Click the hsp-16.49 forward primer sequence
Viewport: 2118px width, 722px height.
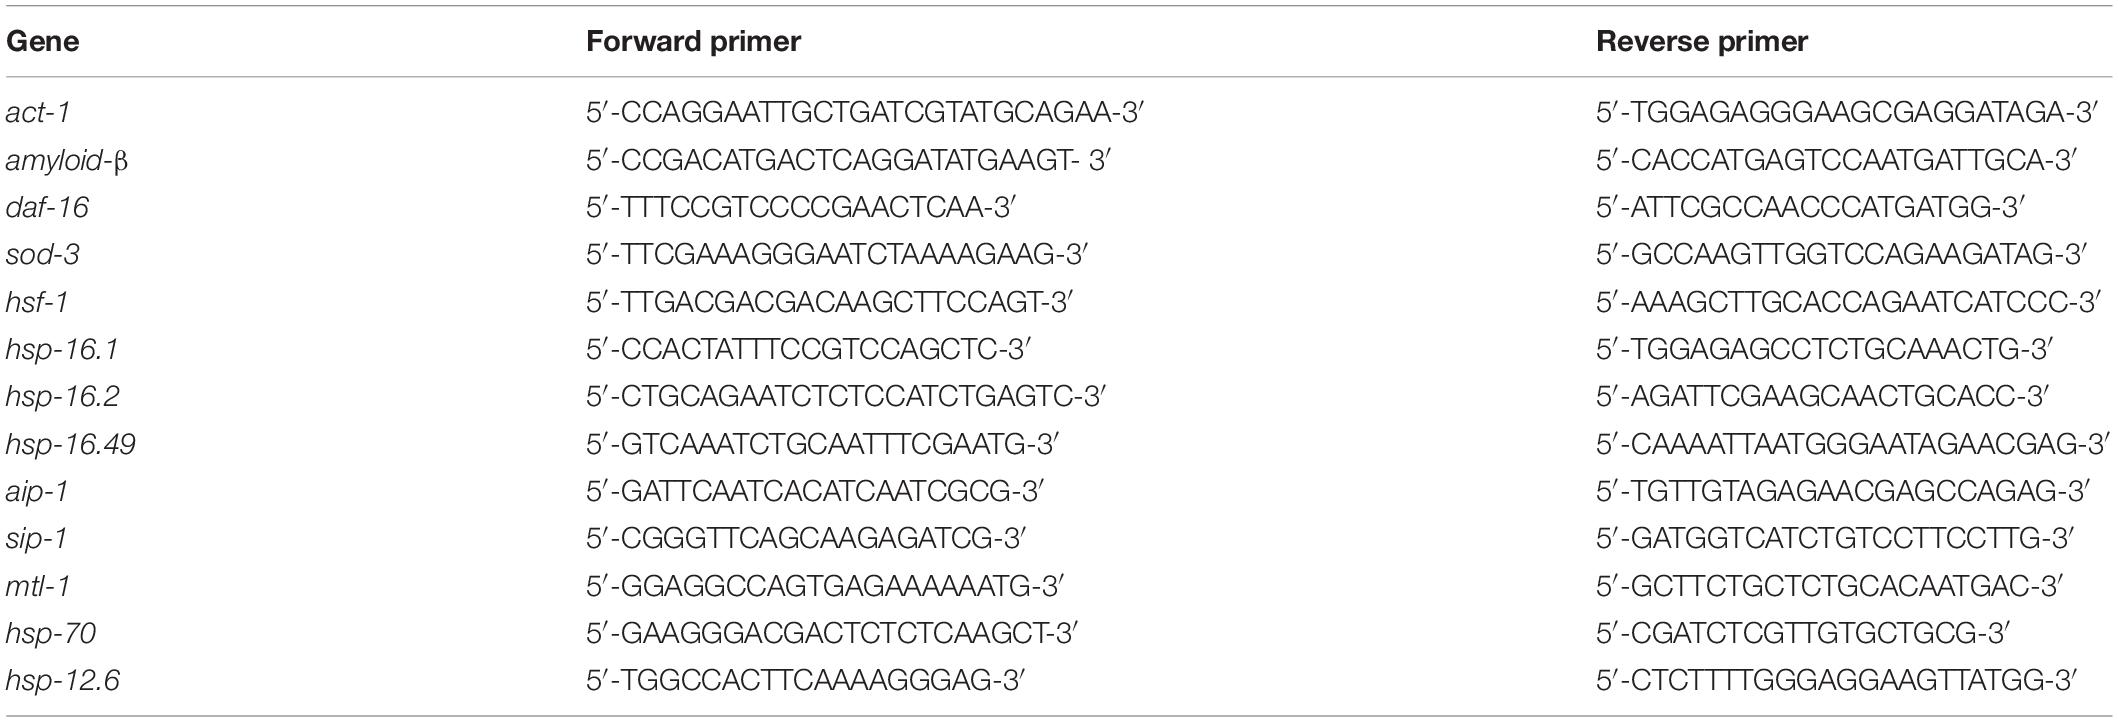(822, 443)
